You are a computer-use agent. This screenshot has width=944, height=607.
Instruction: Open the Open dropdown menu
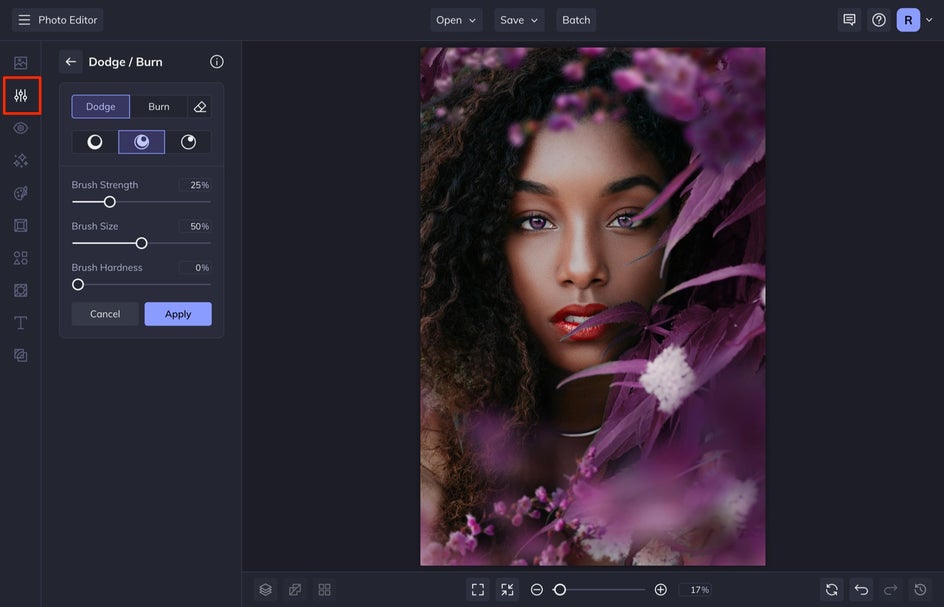click(x=456, y=20)
